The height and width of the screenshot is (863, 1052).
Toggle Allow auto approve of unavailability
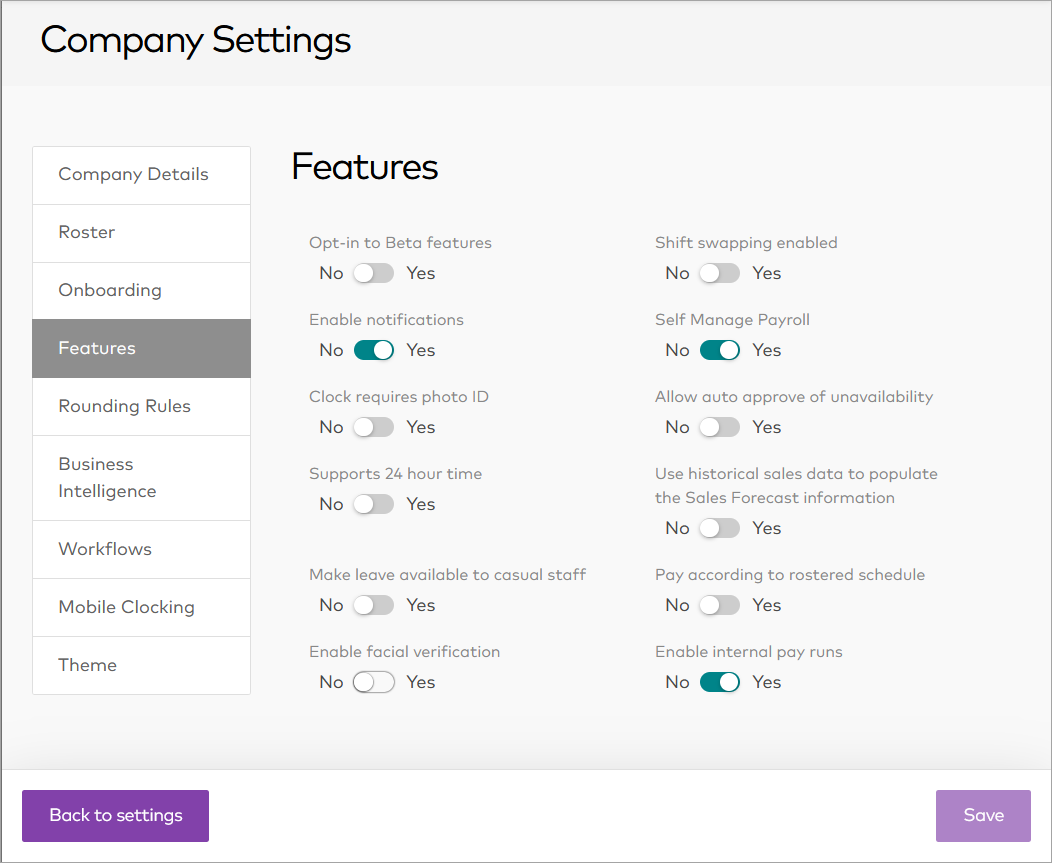pyautogui.click(x=720, y=427)
